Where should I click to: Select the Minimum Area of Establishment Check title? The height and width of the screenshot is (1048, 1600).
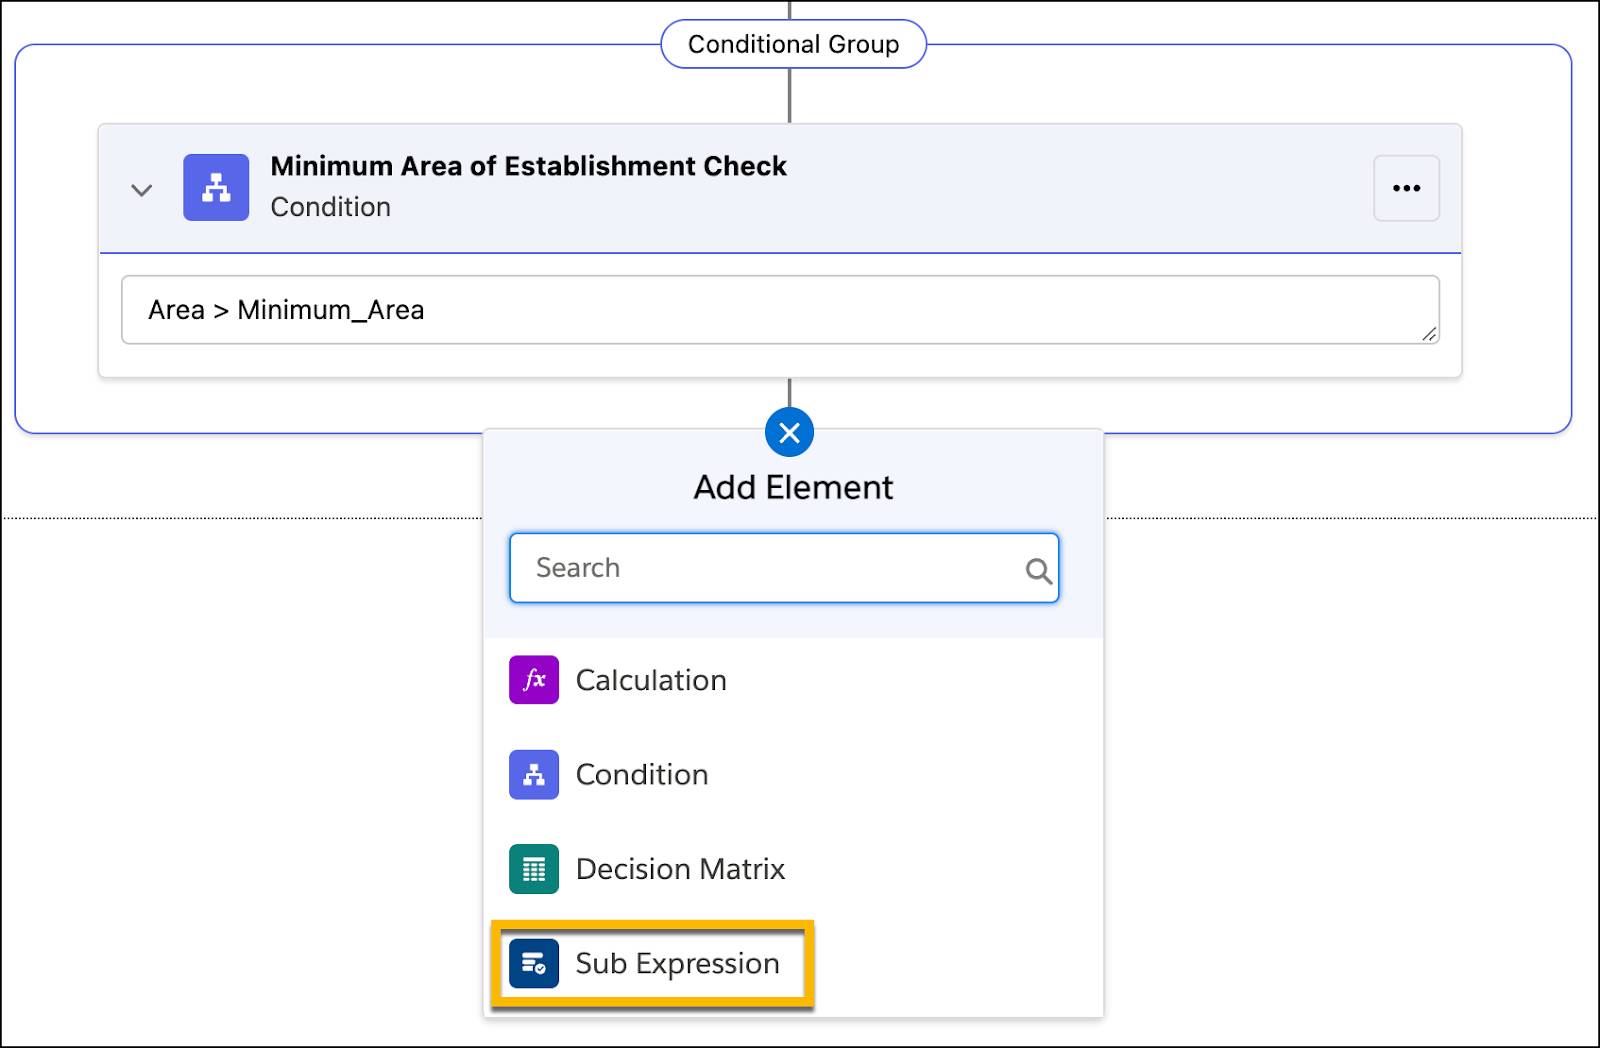[x=527, y=166]
